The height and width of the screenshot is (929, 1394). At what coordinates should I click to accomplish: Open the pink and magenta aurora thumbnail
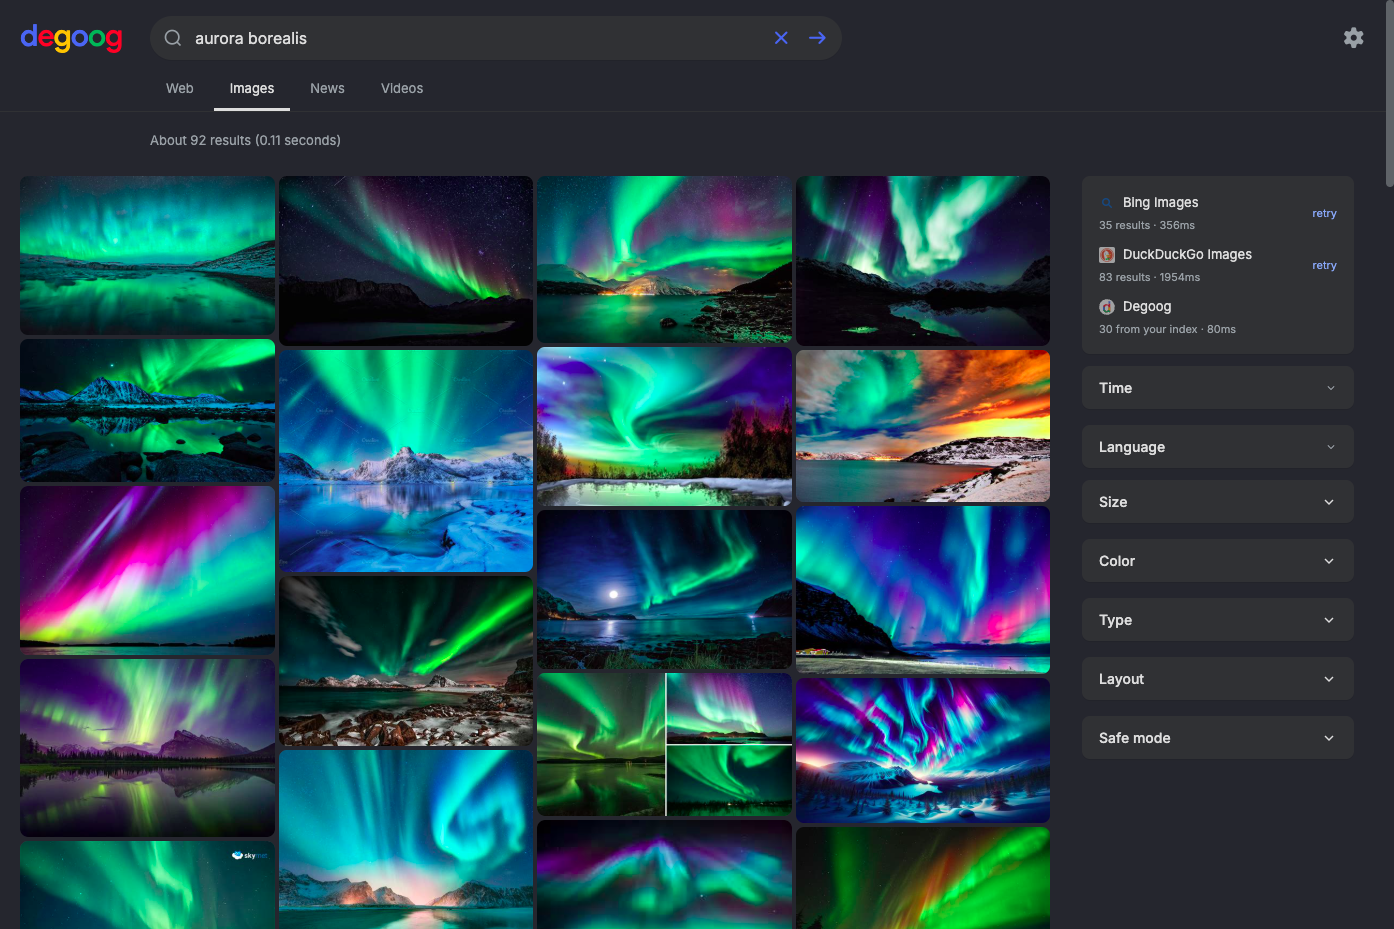click(147, 570)
